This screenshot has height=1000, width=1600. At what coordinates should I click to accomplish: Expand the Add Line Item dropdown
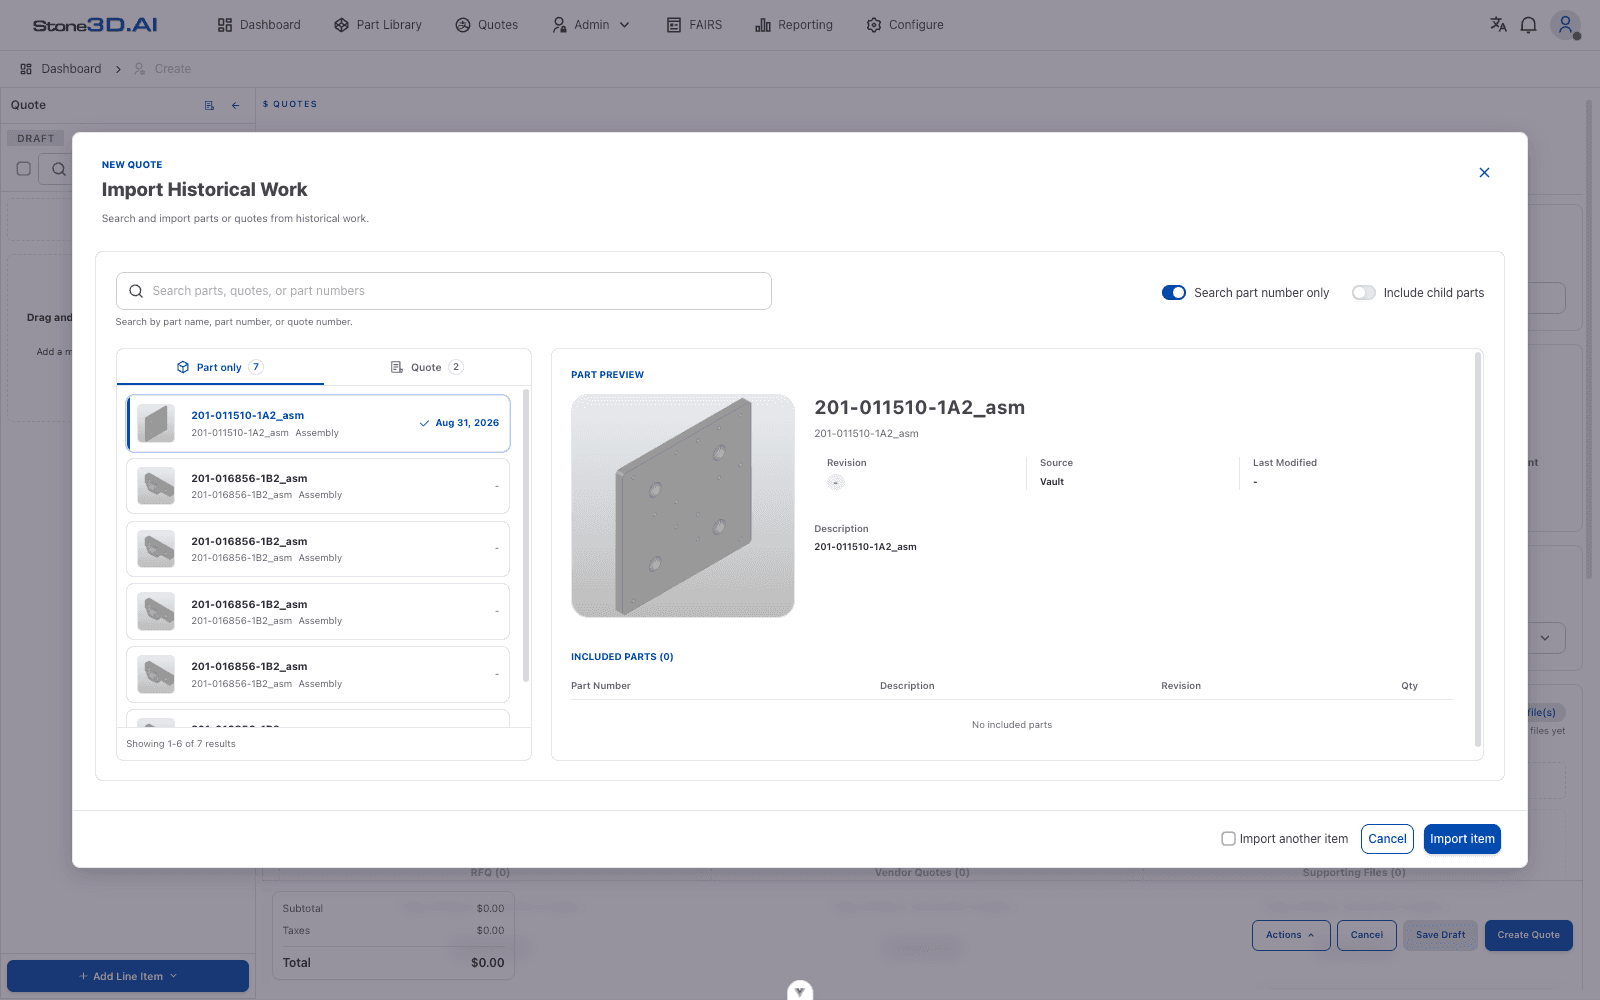[x=128, y=976]
